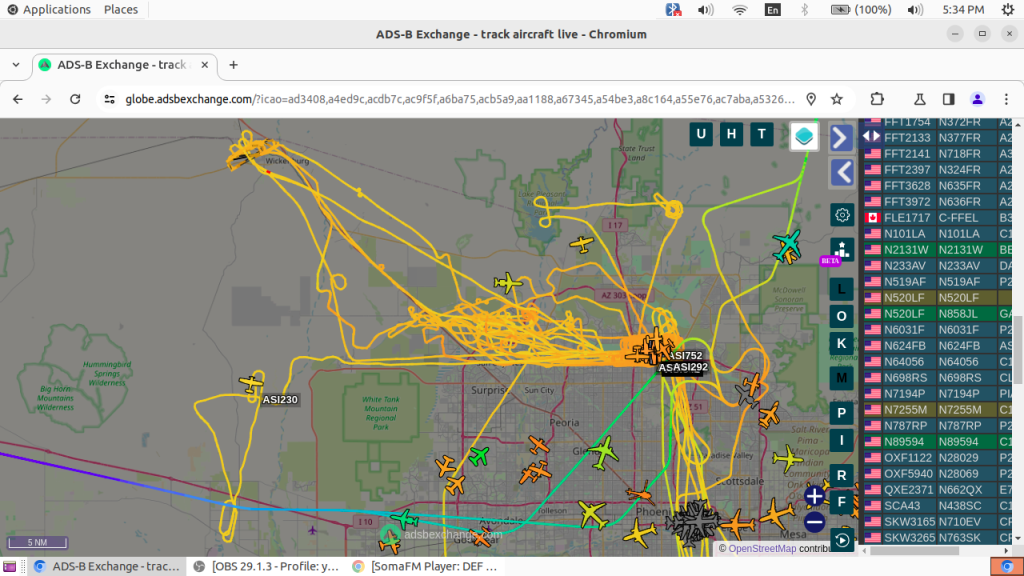Toggle the L map option button
This screenshot has height=576, width=1024.
[841, 288]
